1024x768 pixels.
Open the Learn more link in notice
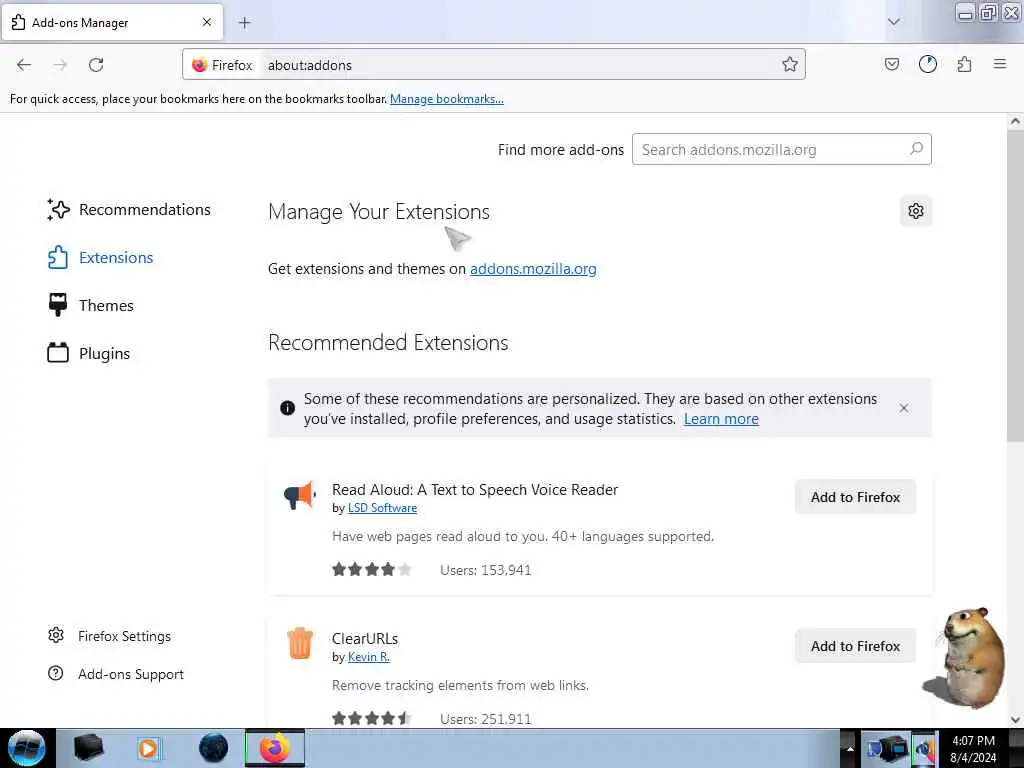point(721,419)
